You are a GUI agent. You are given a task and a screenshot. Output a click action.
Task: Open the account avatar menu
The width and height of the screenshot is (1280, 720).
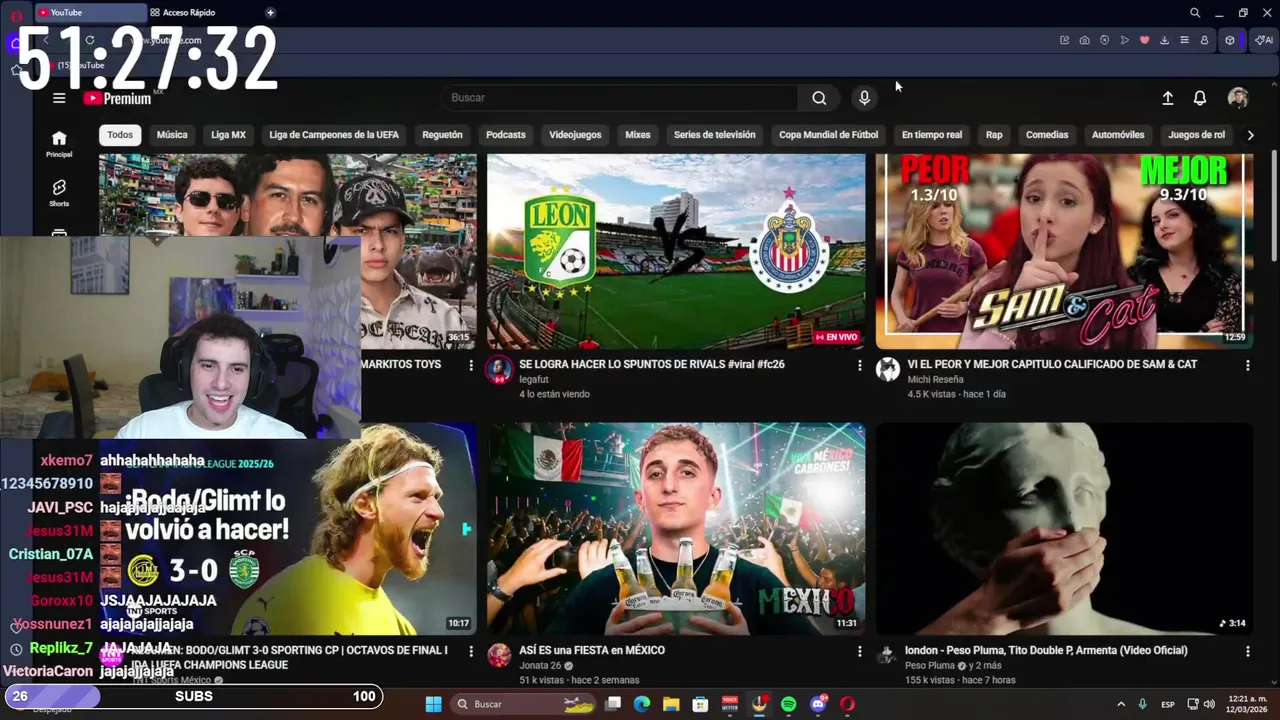1238,98
